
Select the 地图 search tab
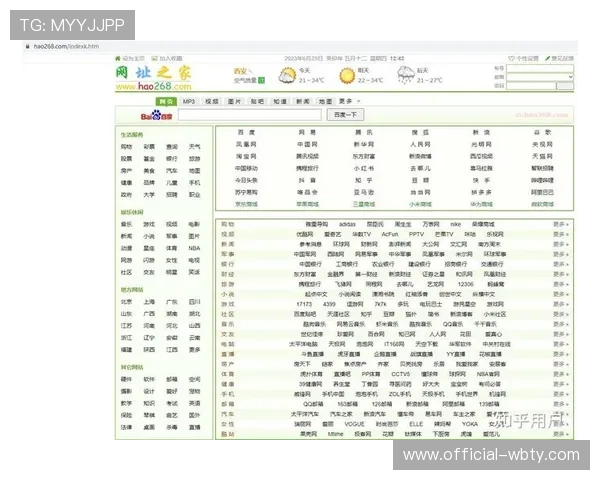tap(324, 101)
